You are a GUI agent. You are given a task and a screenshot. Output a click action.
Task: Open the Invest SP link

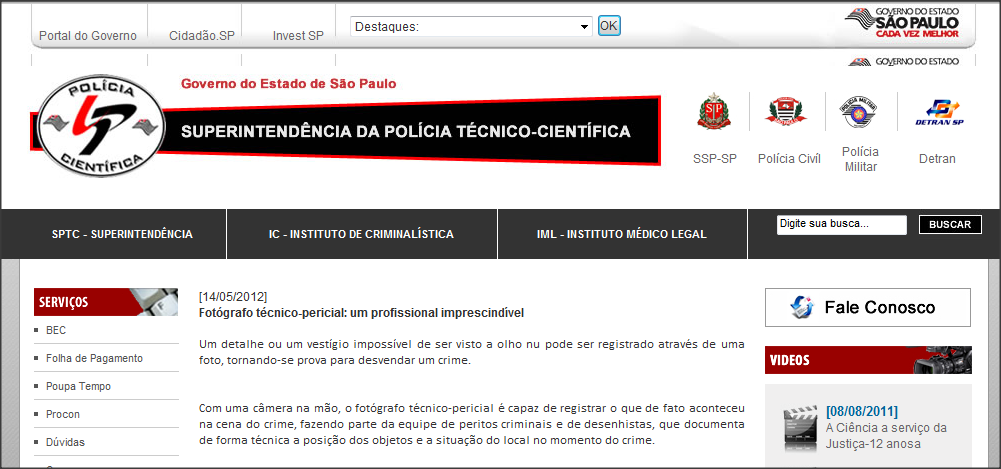tap(298, 36)
